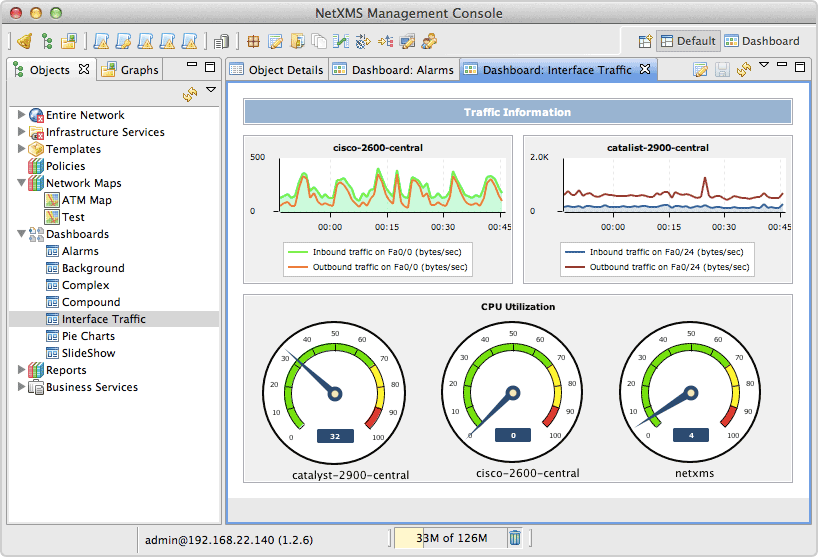
Task: Minimize the Objects panel
Action: 192,65
